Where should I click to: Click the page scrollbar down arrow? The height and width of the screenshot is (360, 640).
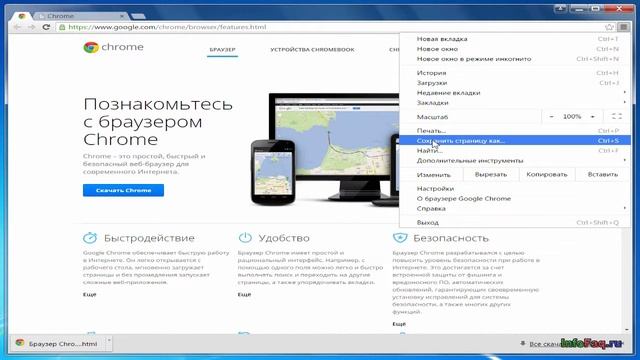pyautogui.click(x=627, y=329)
